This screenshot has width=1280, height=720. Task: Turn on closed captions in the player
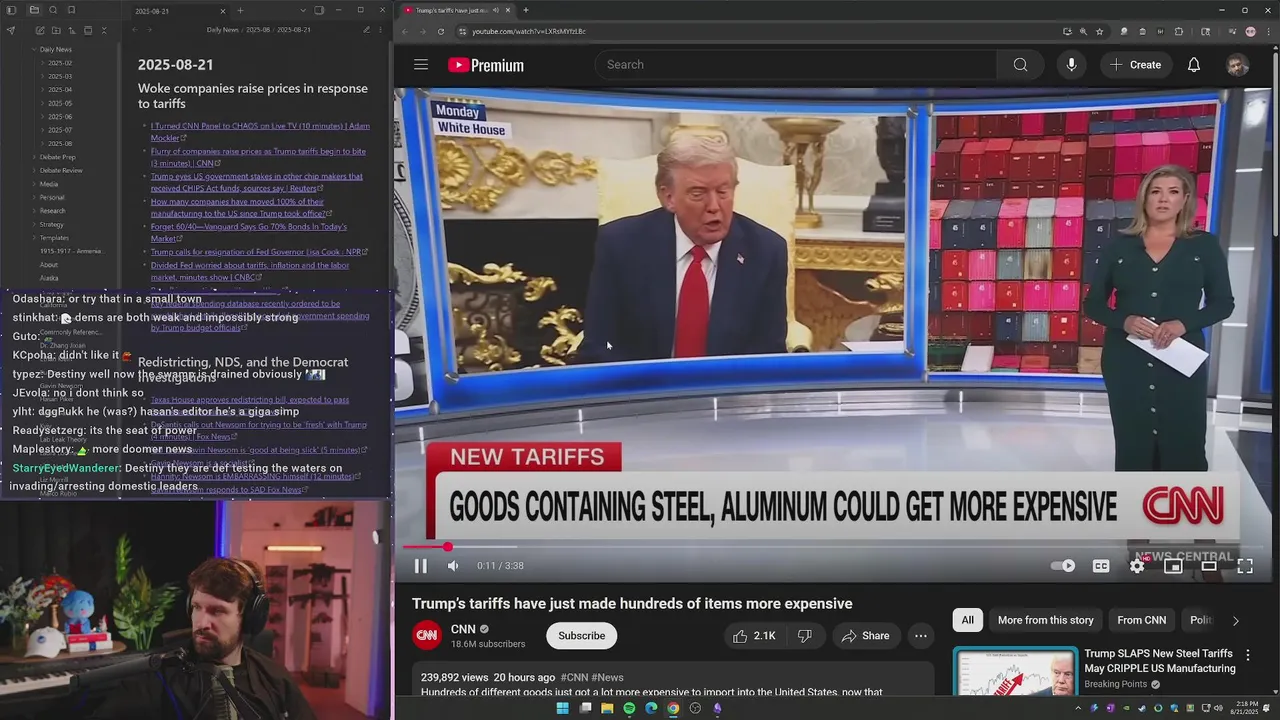tap(1101, 566)
